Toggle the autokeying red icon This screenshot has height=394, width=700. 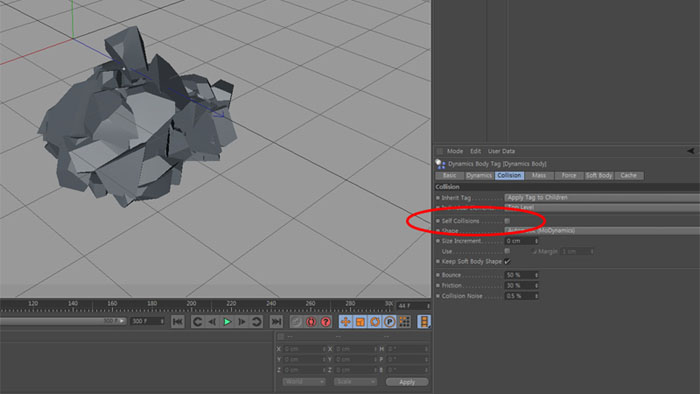311,321
